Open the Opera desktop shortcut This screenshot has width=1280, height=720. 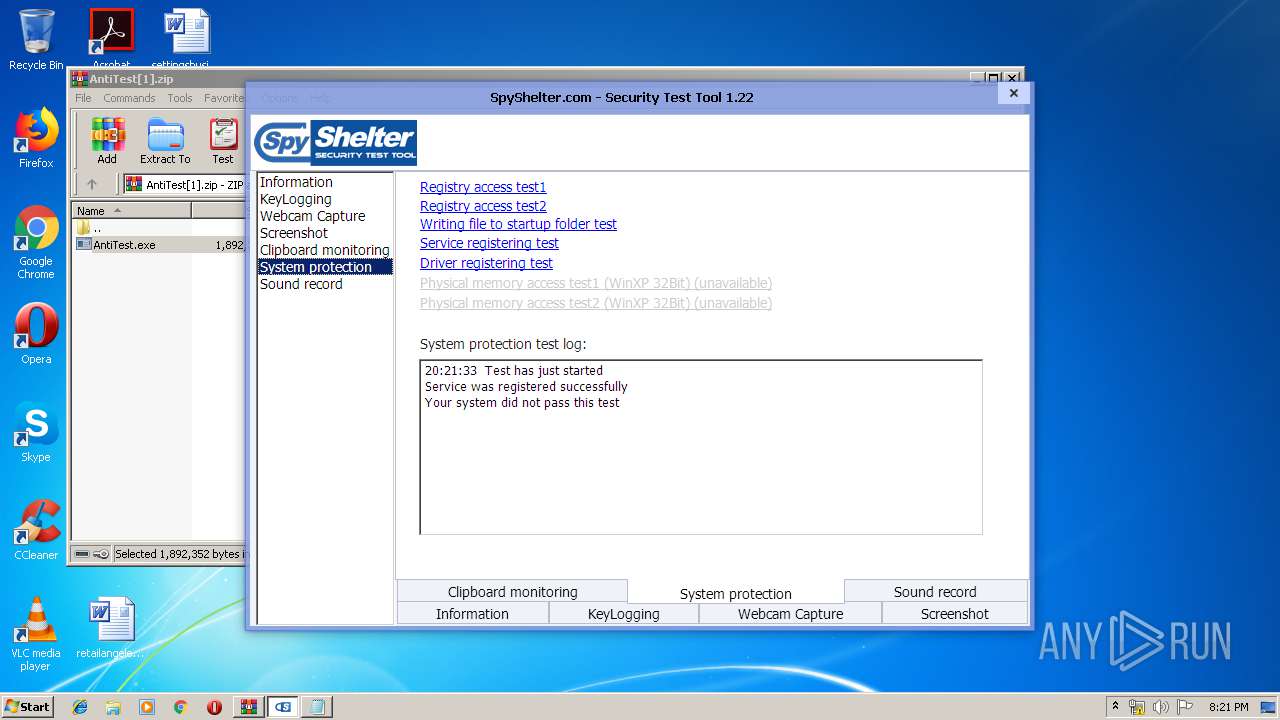pyautogui.click(x=36, y=334)
